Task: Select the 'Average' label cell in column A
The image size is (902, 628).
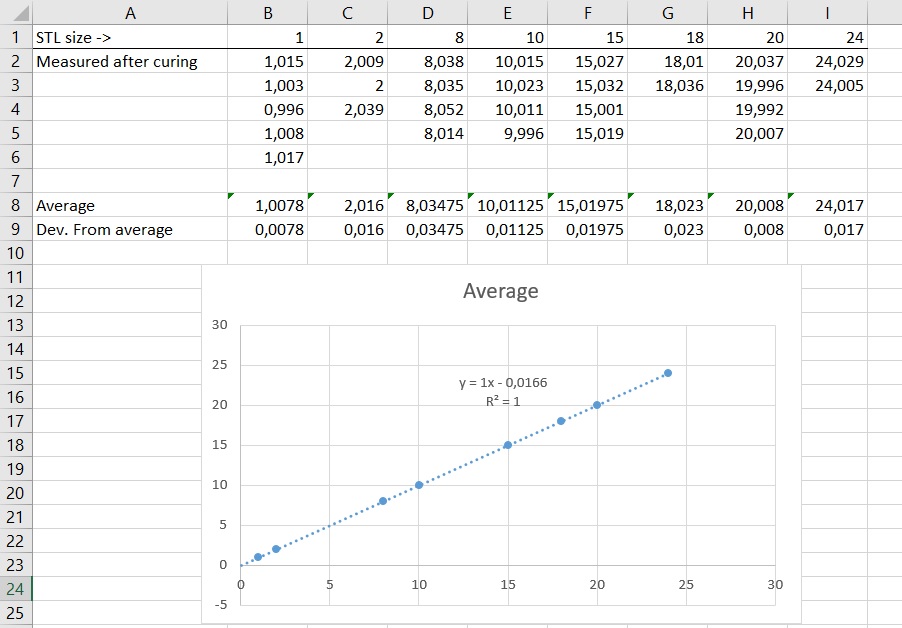Action: [130, 206]
